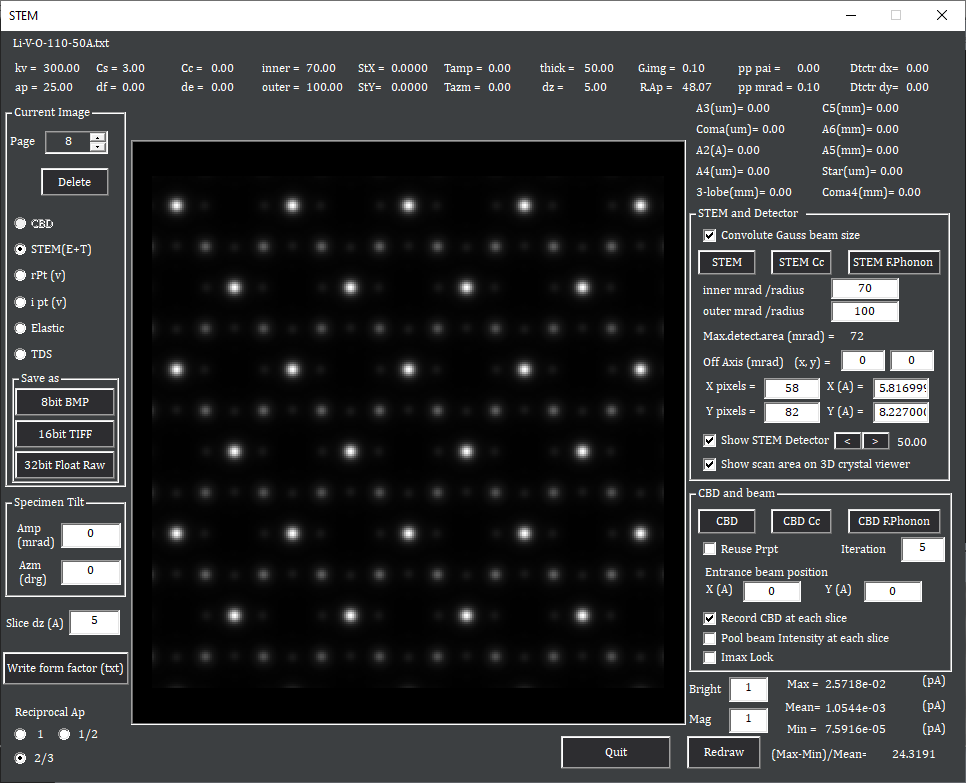
Task: Redraw the simulated image
Action: point(724,752)
